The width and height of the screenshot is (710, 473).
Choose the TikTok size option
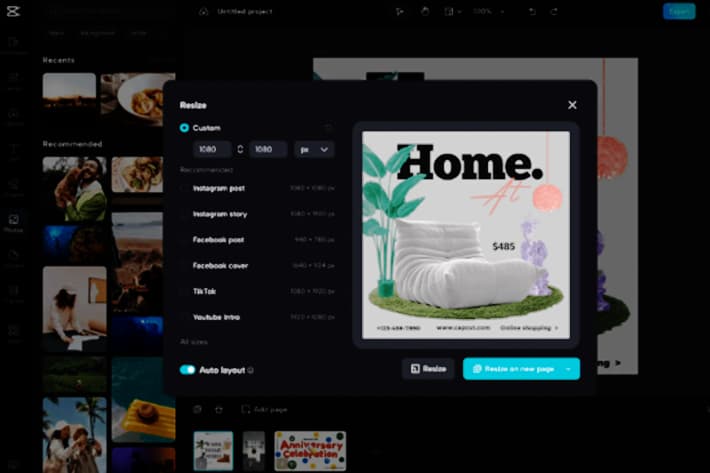pyautogui.click(x=257, y=291)
